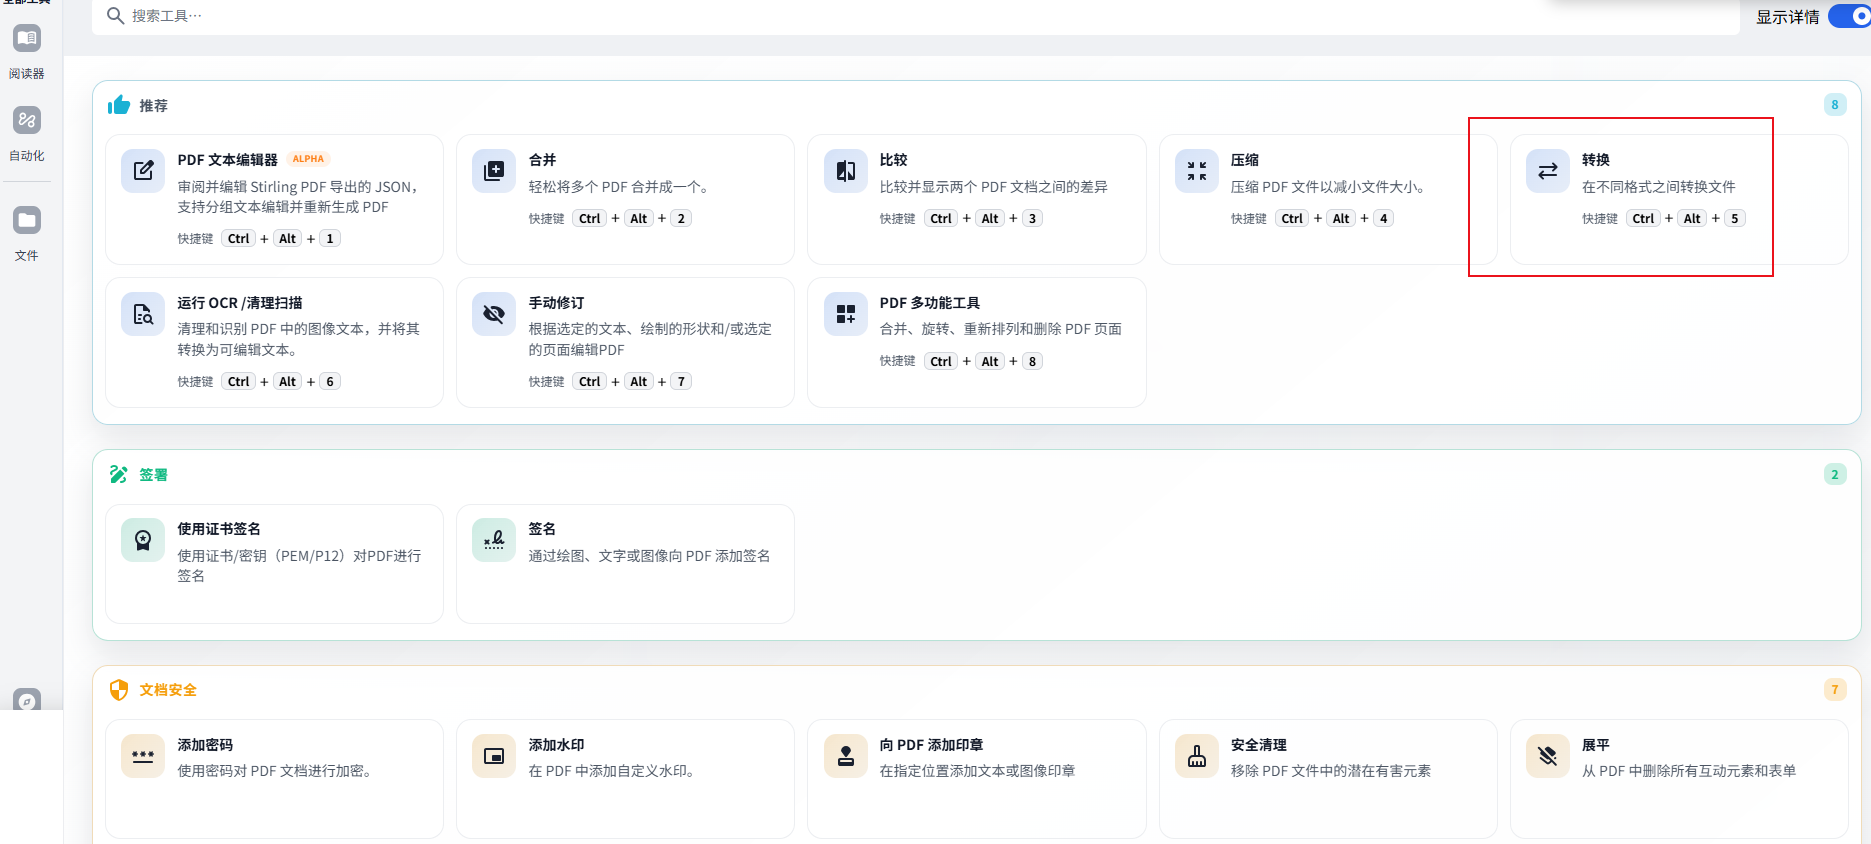
Task: Open the 转换 tool title
Action: pyautogui.click(x=1596, y=160)
